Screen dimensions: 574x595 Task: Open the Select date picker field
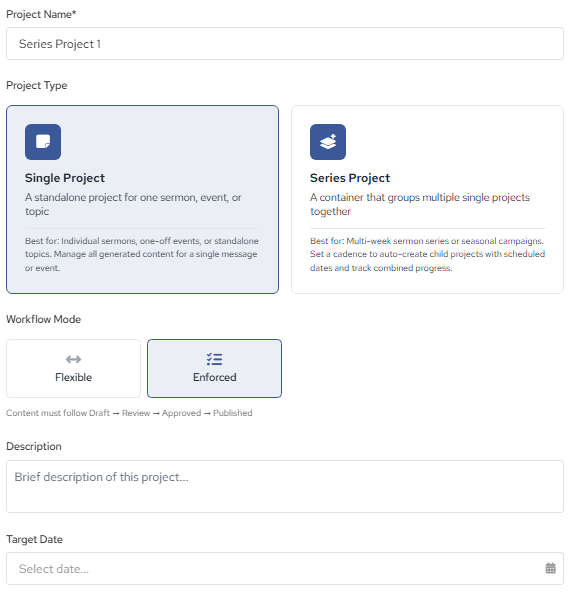[x=285, y=568]
